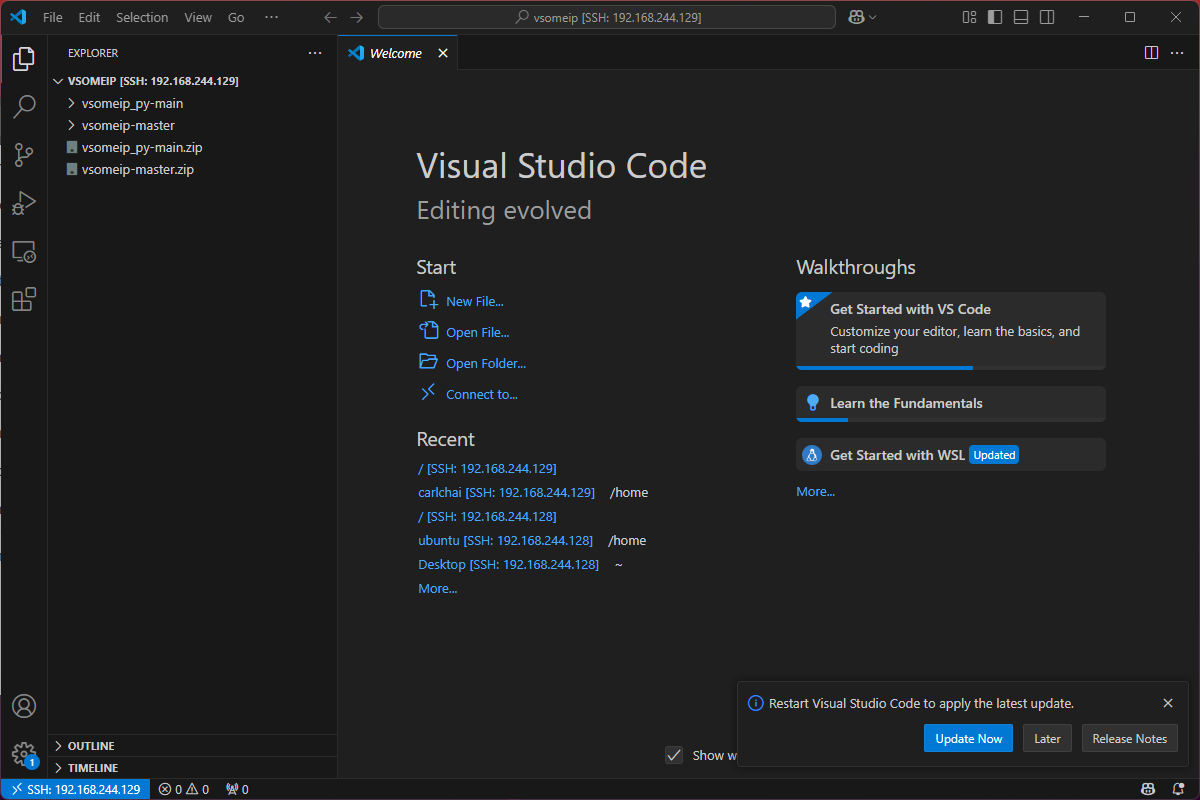Click More... under Walkthroughs
Image resolution: width=1200 pixels, height=800 pixels.
click(x=815, y=491)
